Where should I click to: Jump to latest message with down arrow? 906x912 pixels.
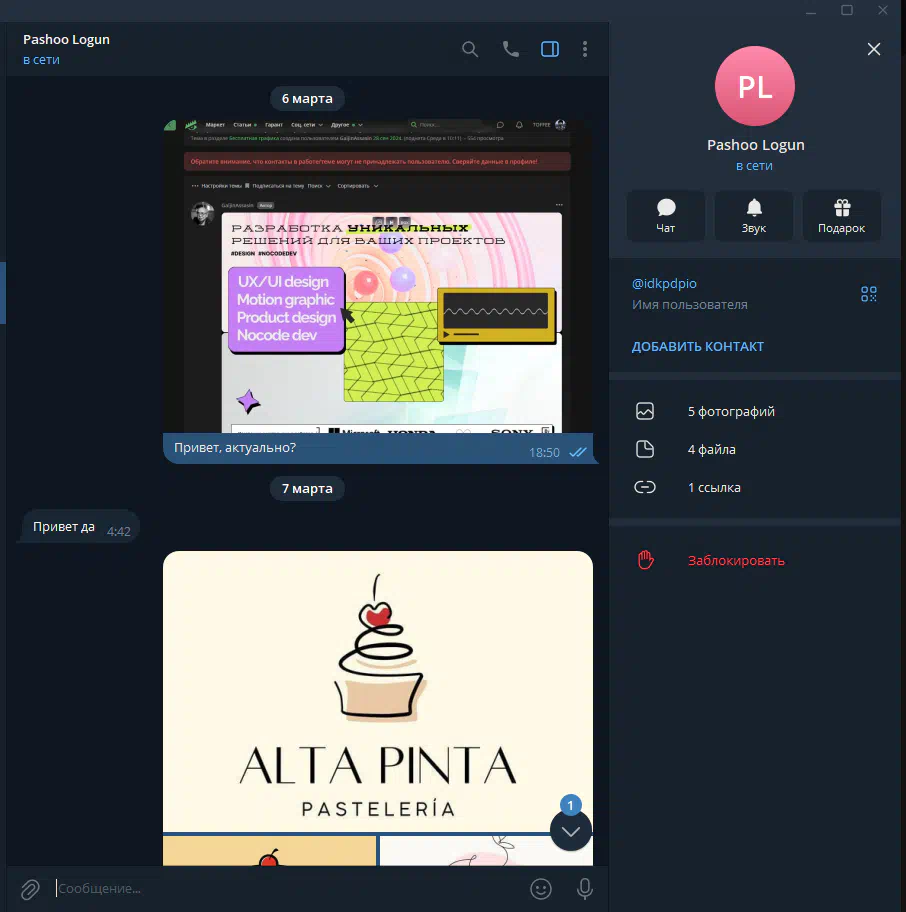tap(571, 830)
